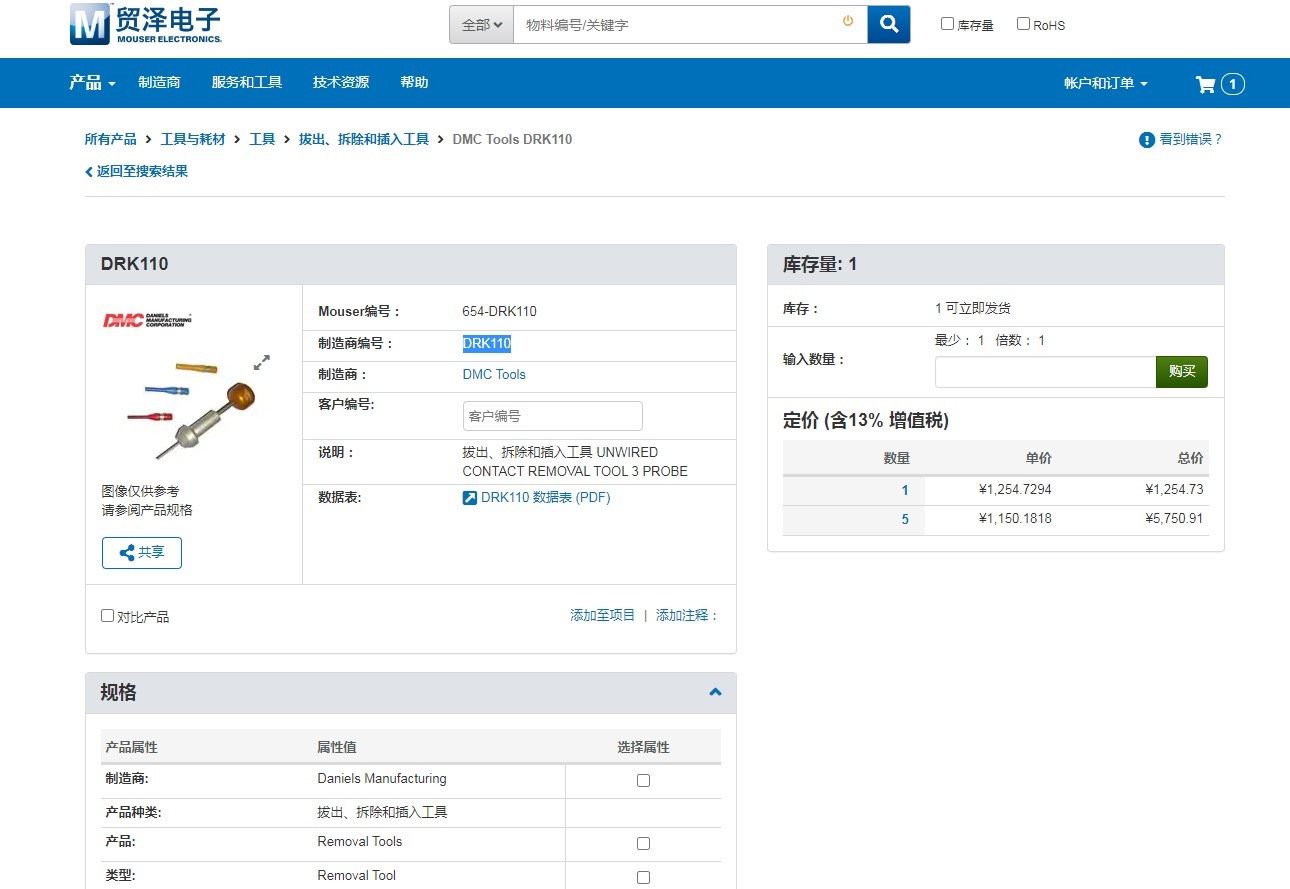Click quantity 1 in pricing table
1290x889 pixels.
tap(905, 490)
